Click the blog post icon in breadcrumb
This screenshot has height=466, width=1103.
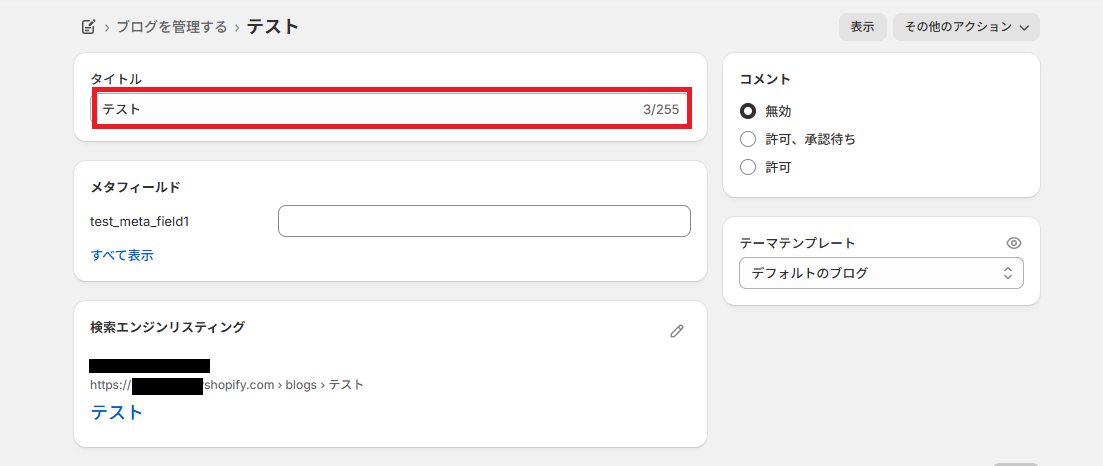pyautogui.click(x=89, y=27)
